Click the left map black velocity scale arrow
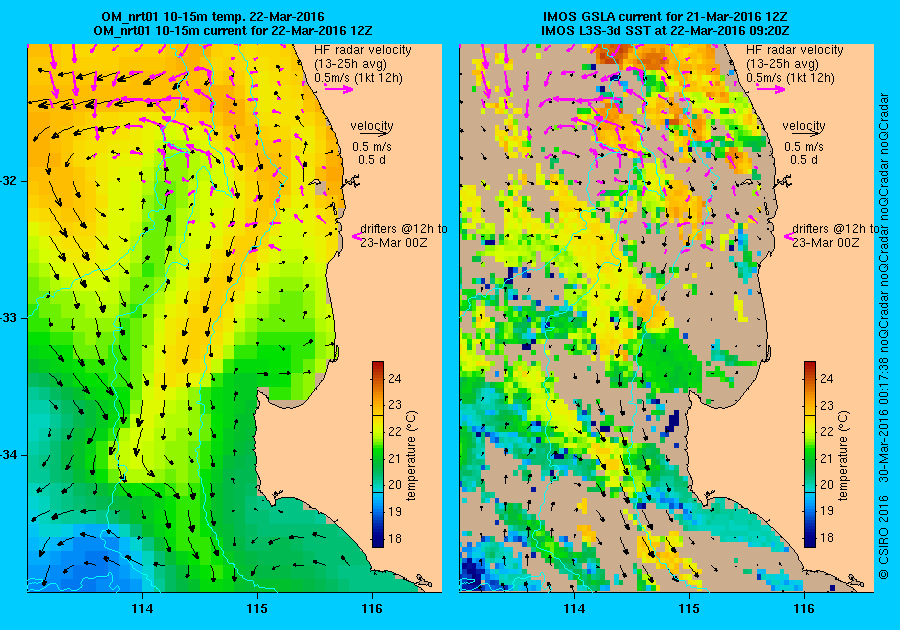This screenshot has width=900, height=630. [x=372, y=133]
